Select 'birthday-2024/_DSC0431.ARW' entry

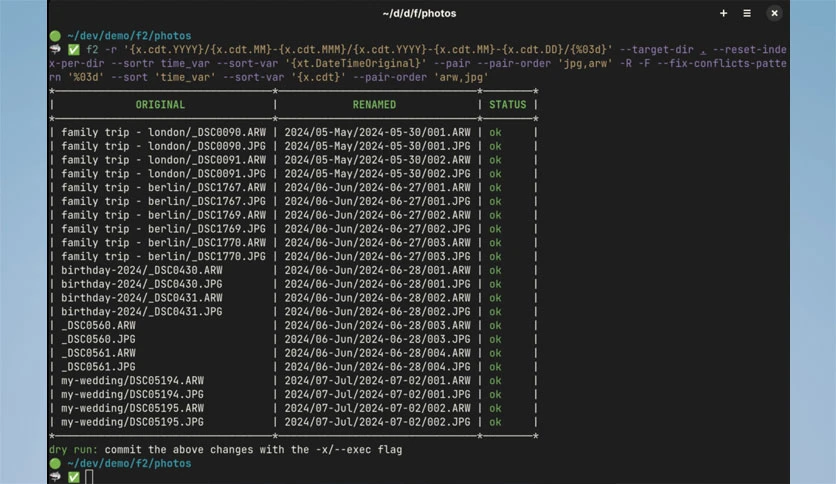[141, 298]
